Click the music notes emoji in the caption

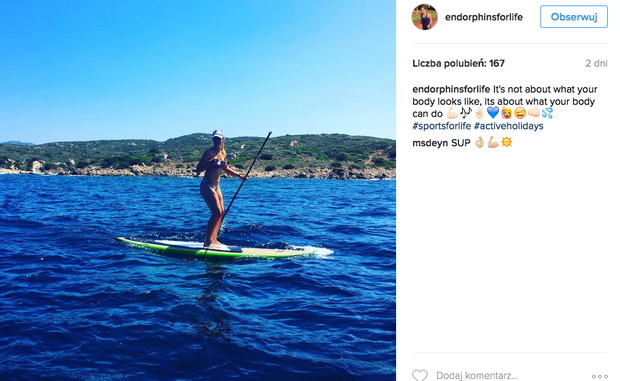466,113
